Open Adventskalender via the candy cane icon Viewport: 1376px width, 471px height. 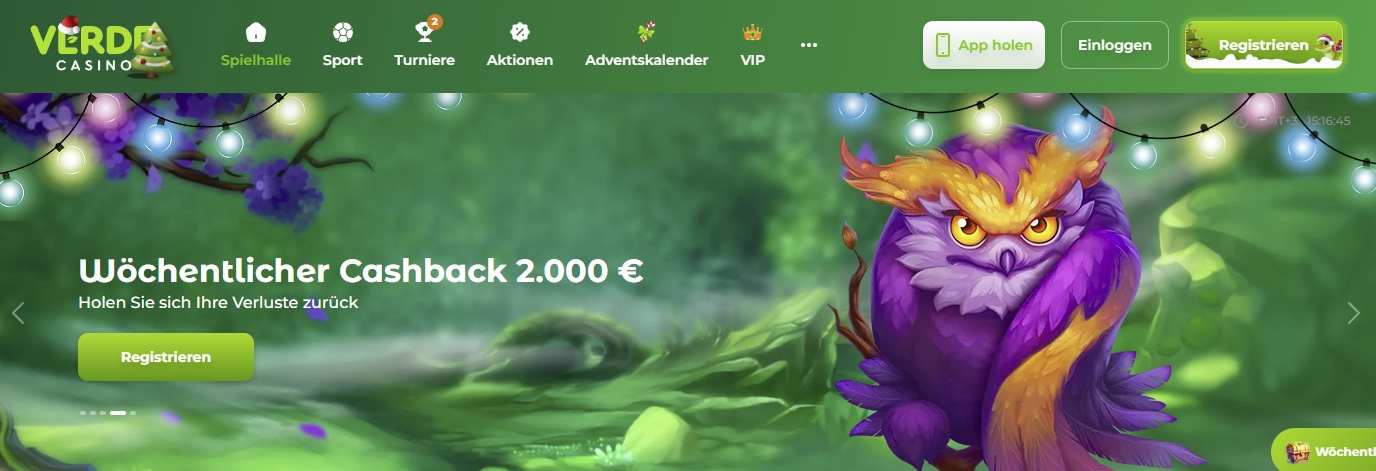(x=646, y=31)
